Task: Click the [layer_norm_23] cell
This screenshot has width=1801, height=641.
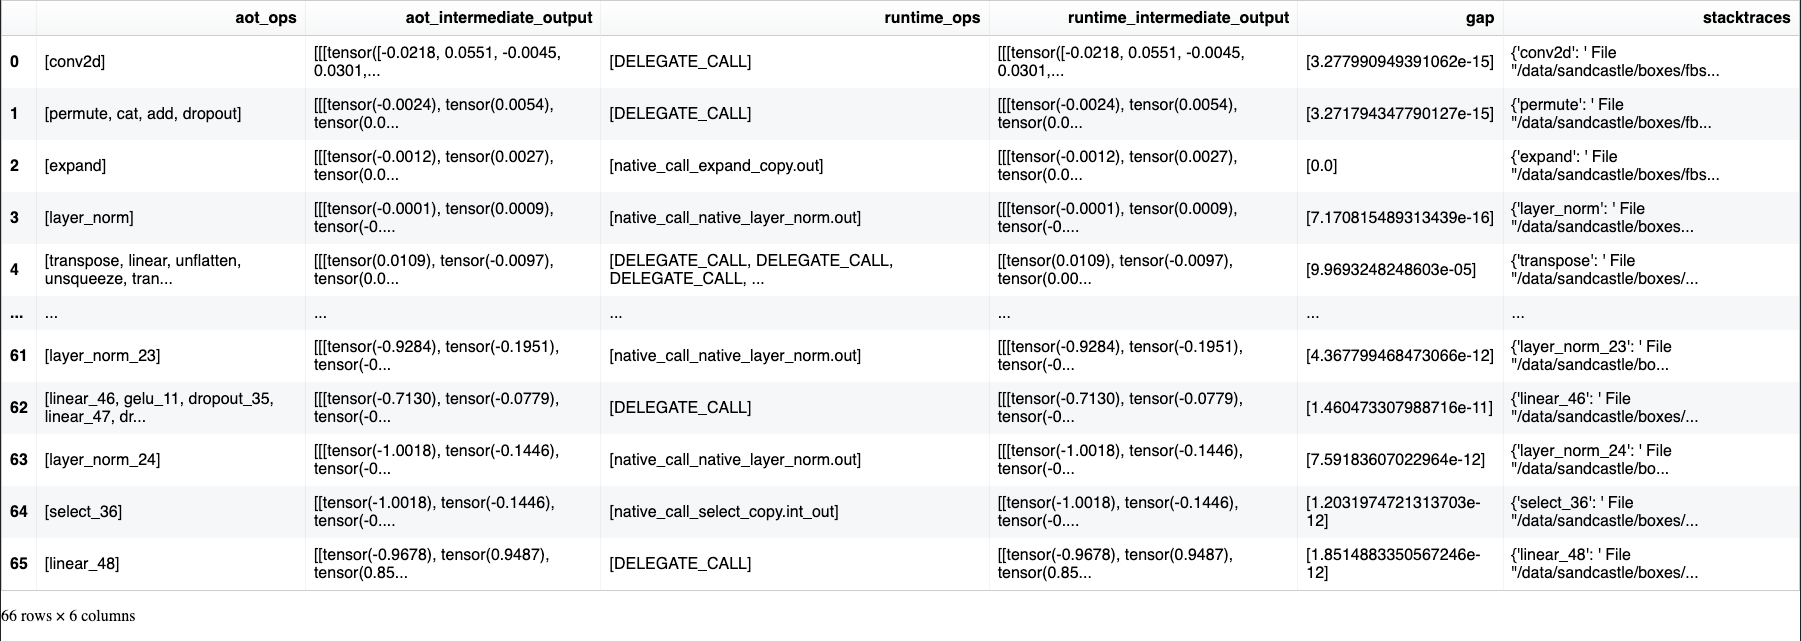Action: click(102, 356)
